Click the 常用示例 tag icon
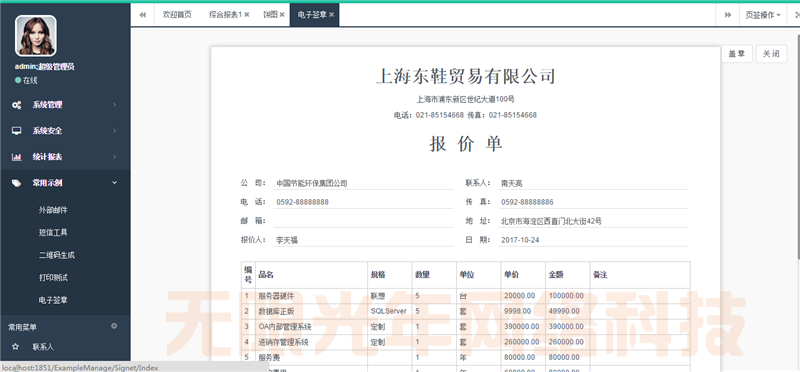The height and width of the screenshot is (372, 800). [17, 183]
